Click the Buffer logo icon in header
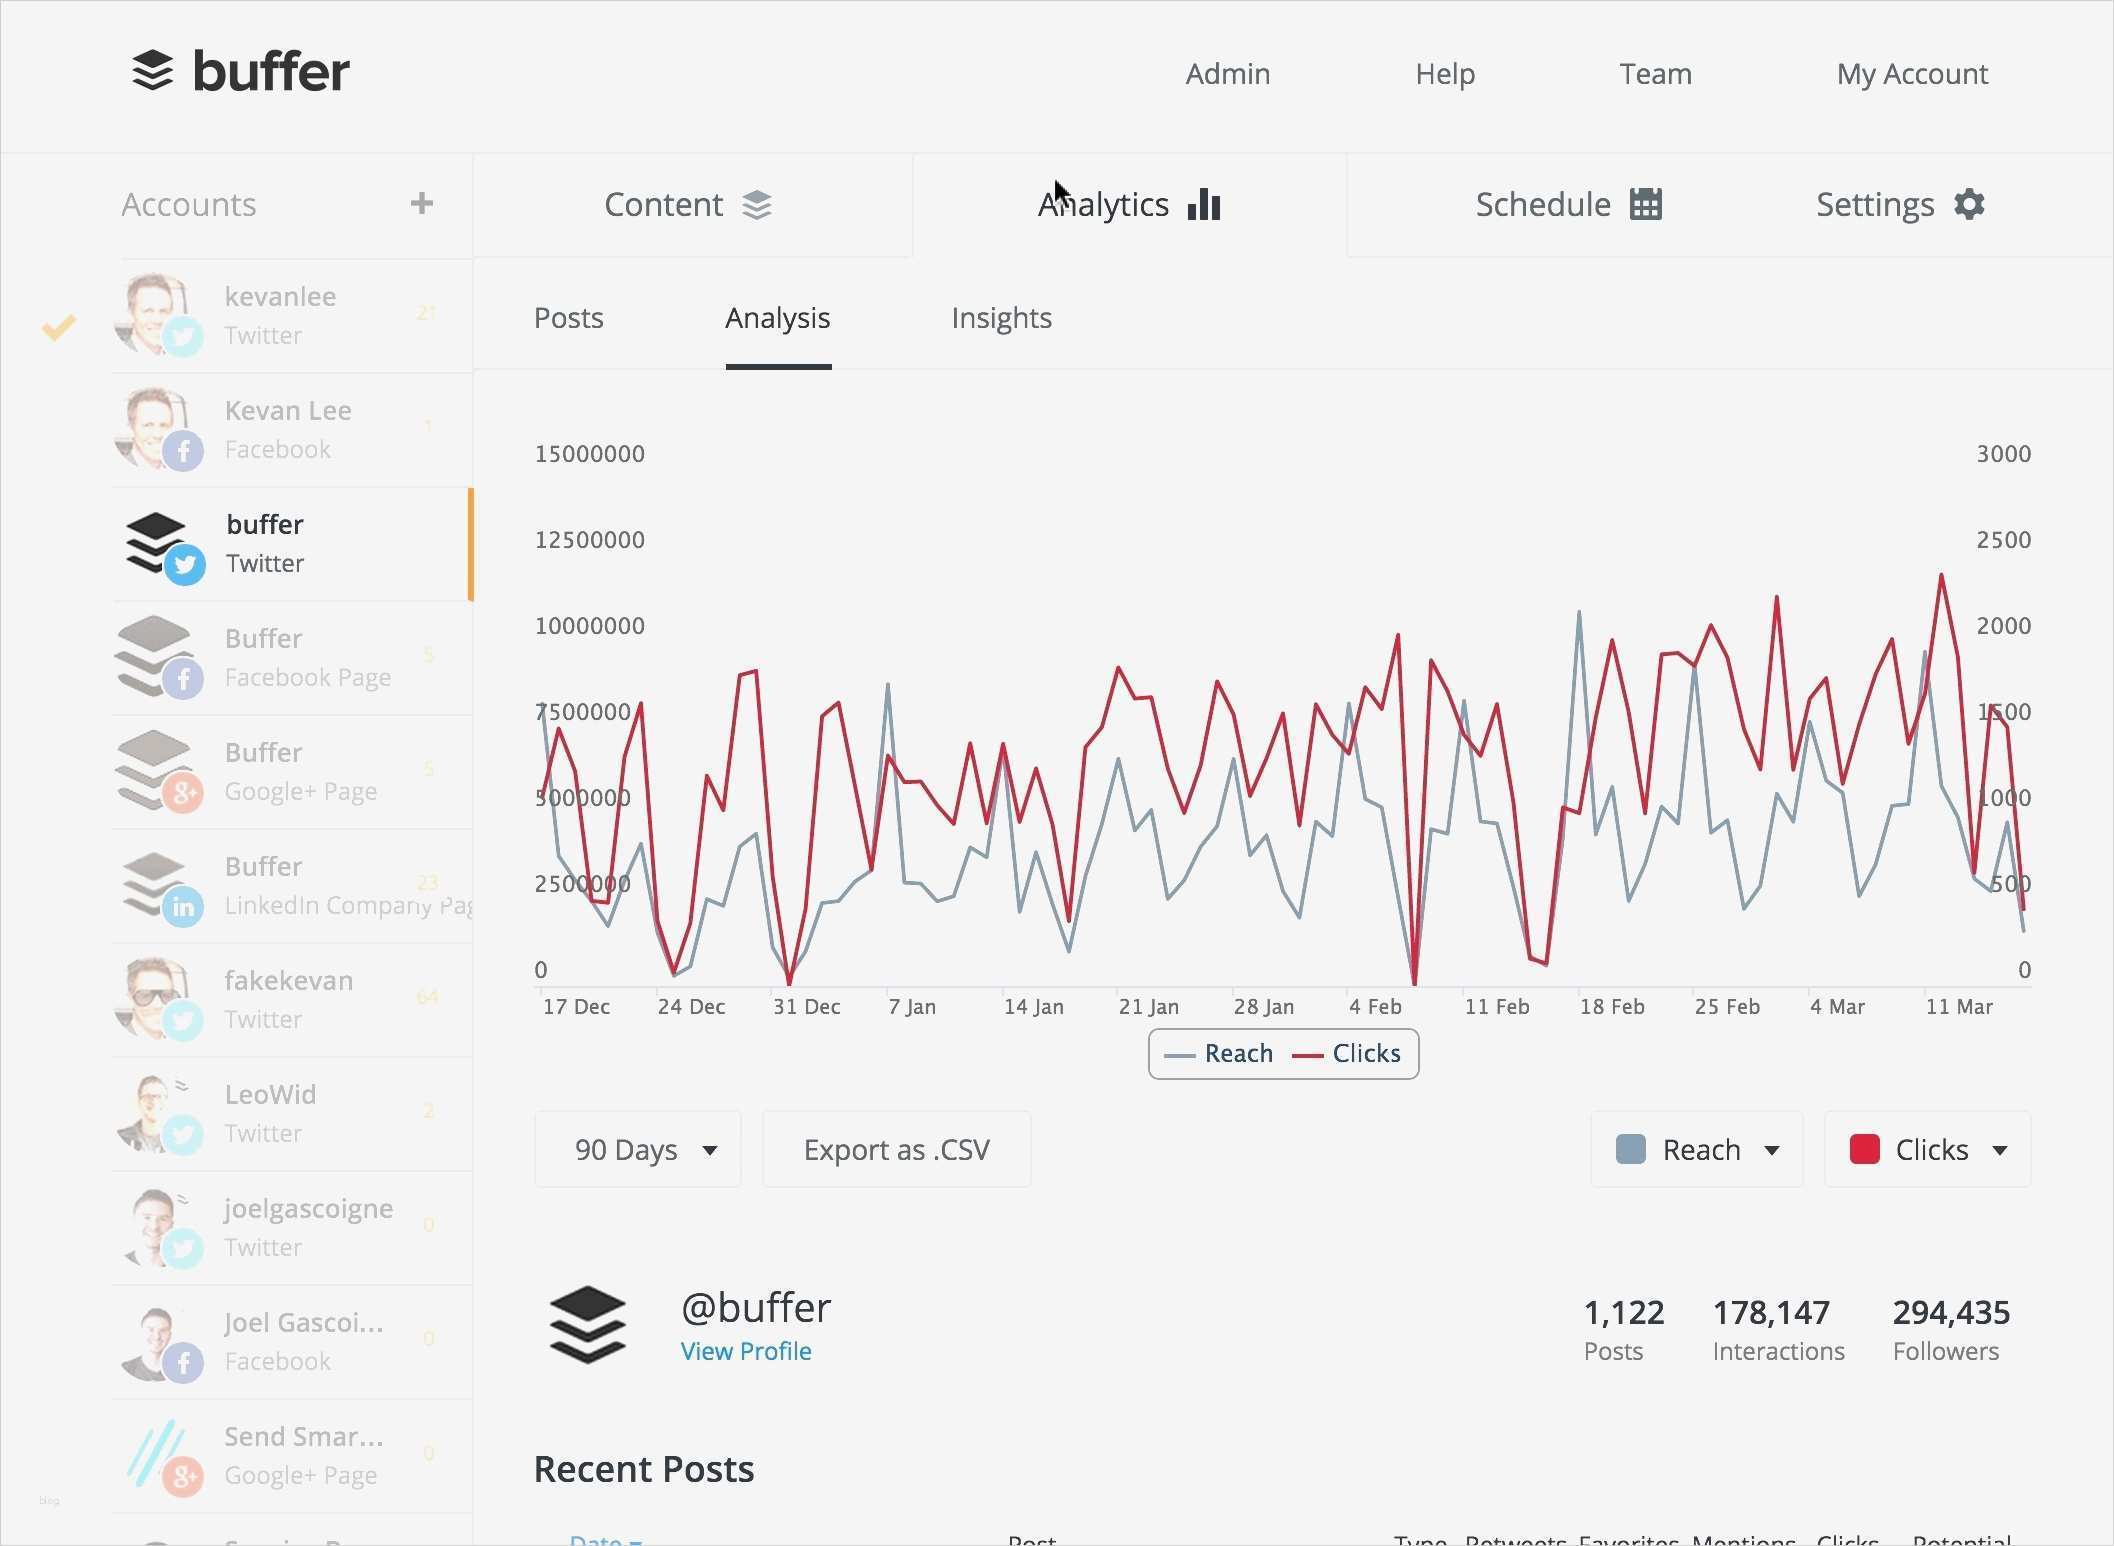Viewport: 2114px width, 1546px height. click(x=153, y=71)
